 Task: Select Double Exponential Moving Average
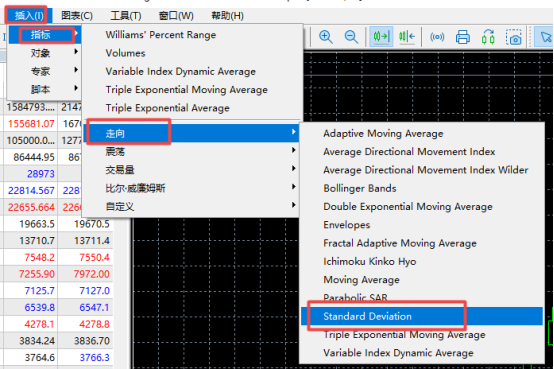408,207
